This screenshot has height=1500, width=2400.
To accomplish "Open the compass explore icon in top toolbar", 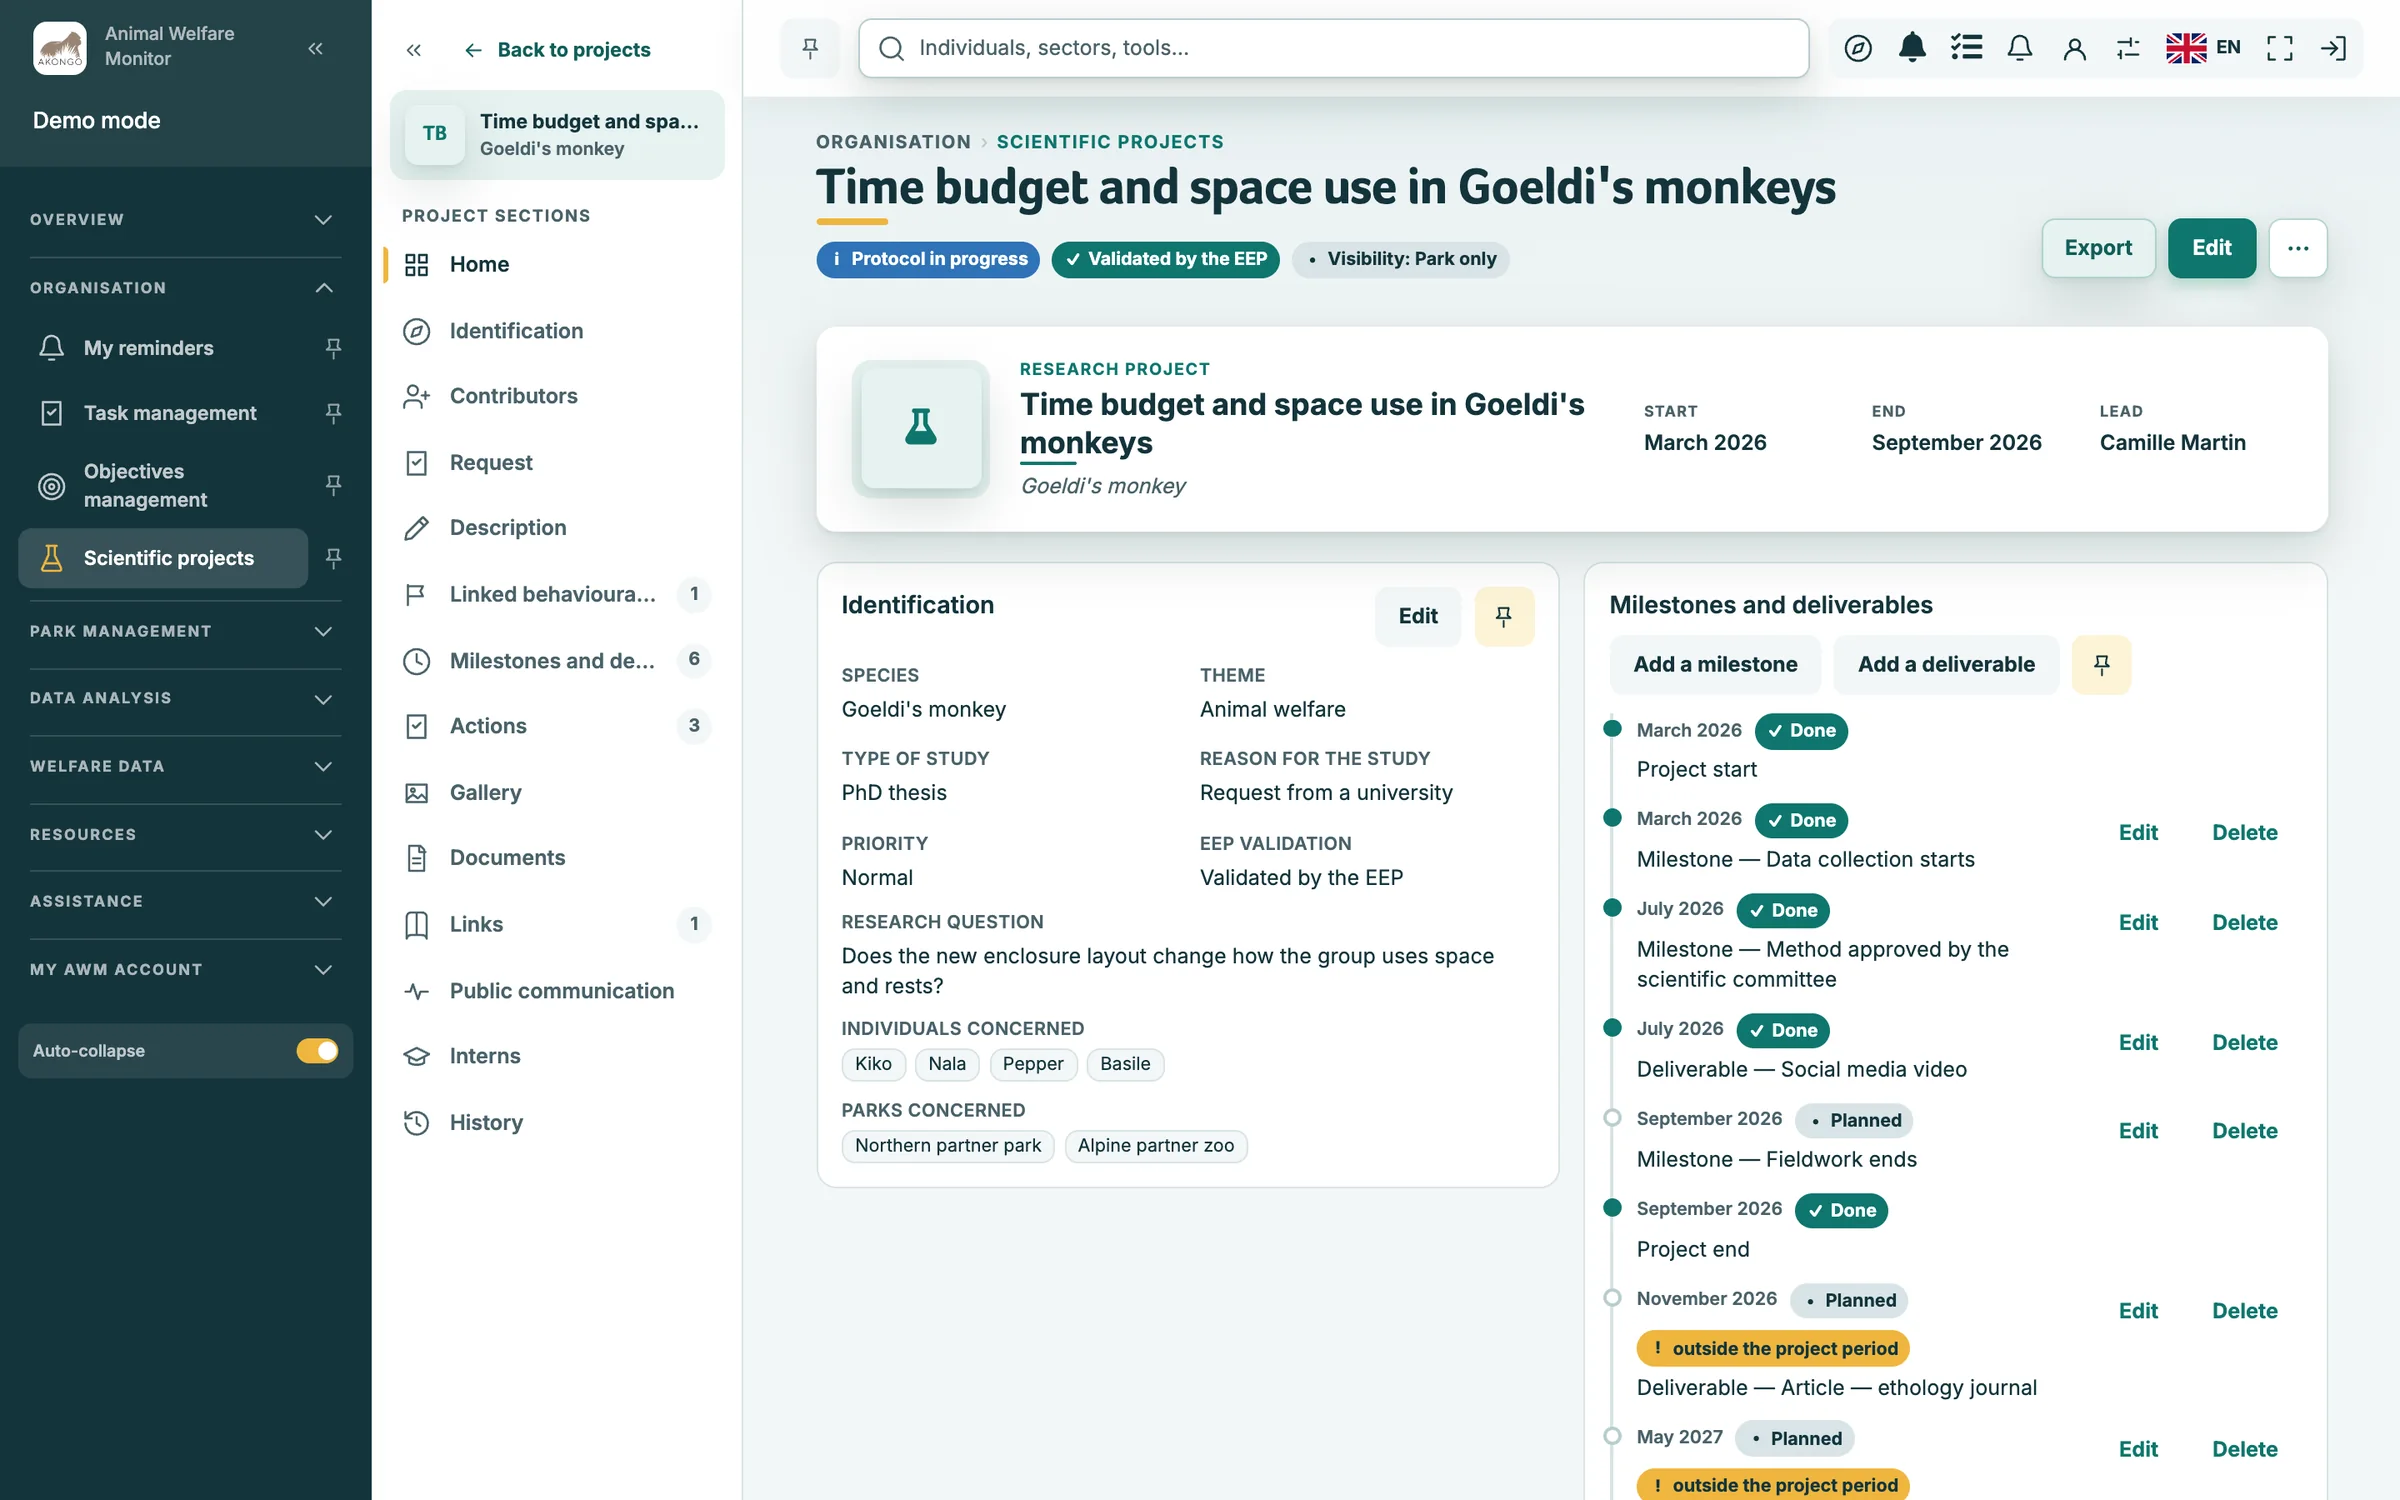I will [1857, 48].
